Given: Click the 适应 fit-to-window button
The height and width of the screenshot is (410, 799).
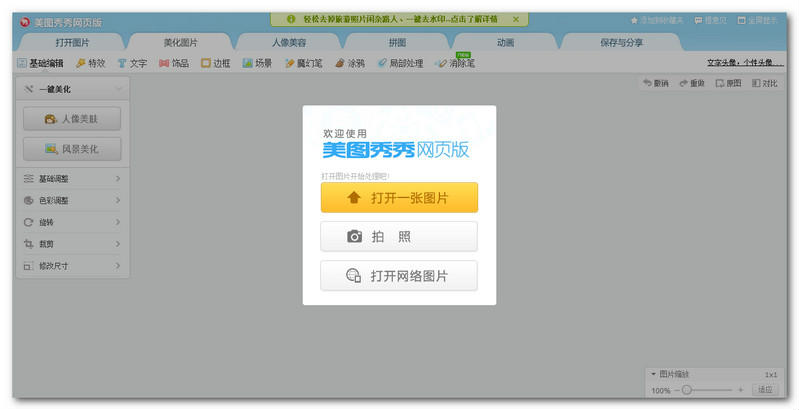Looking at the screenshot, I should 765,390.
